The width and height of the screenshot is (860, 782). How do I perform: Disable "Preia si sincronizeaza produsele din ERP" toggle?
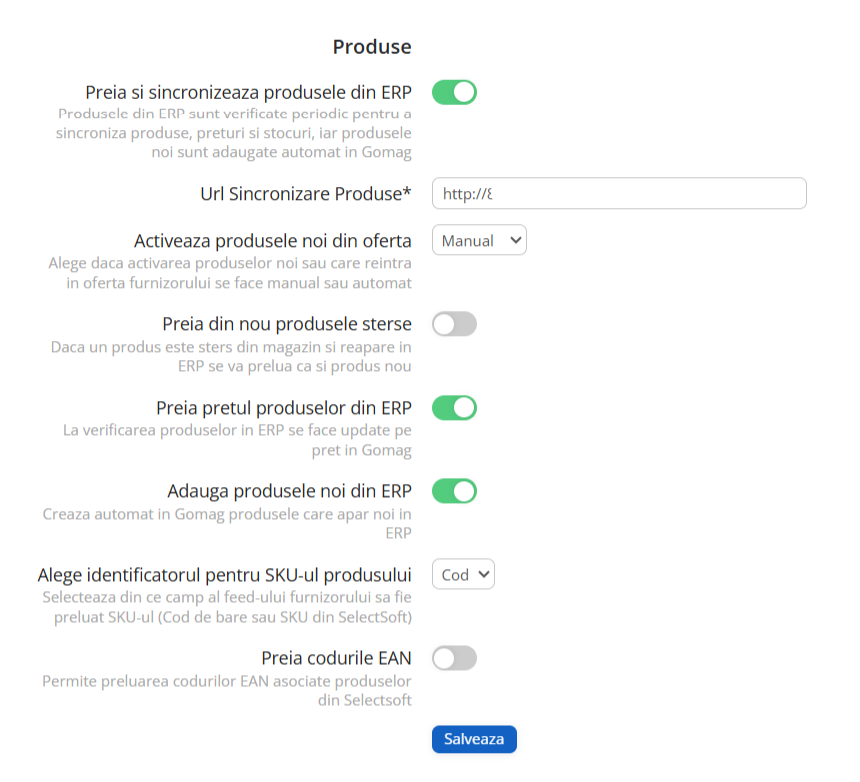(454, 92)
